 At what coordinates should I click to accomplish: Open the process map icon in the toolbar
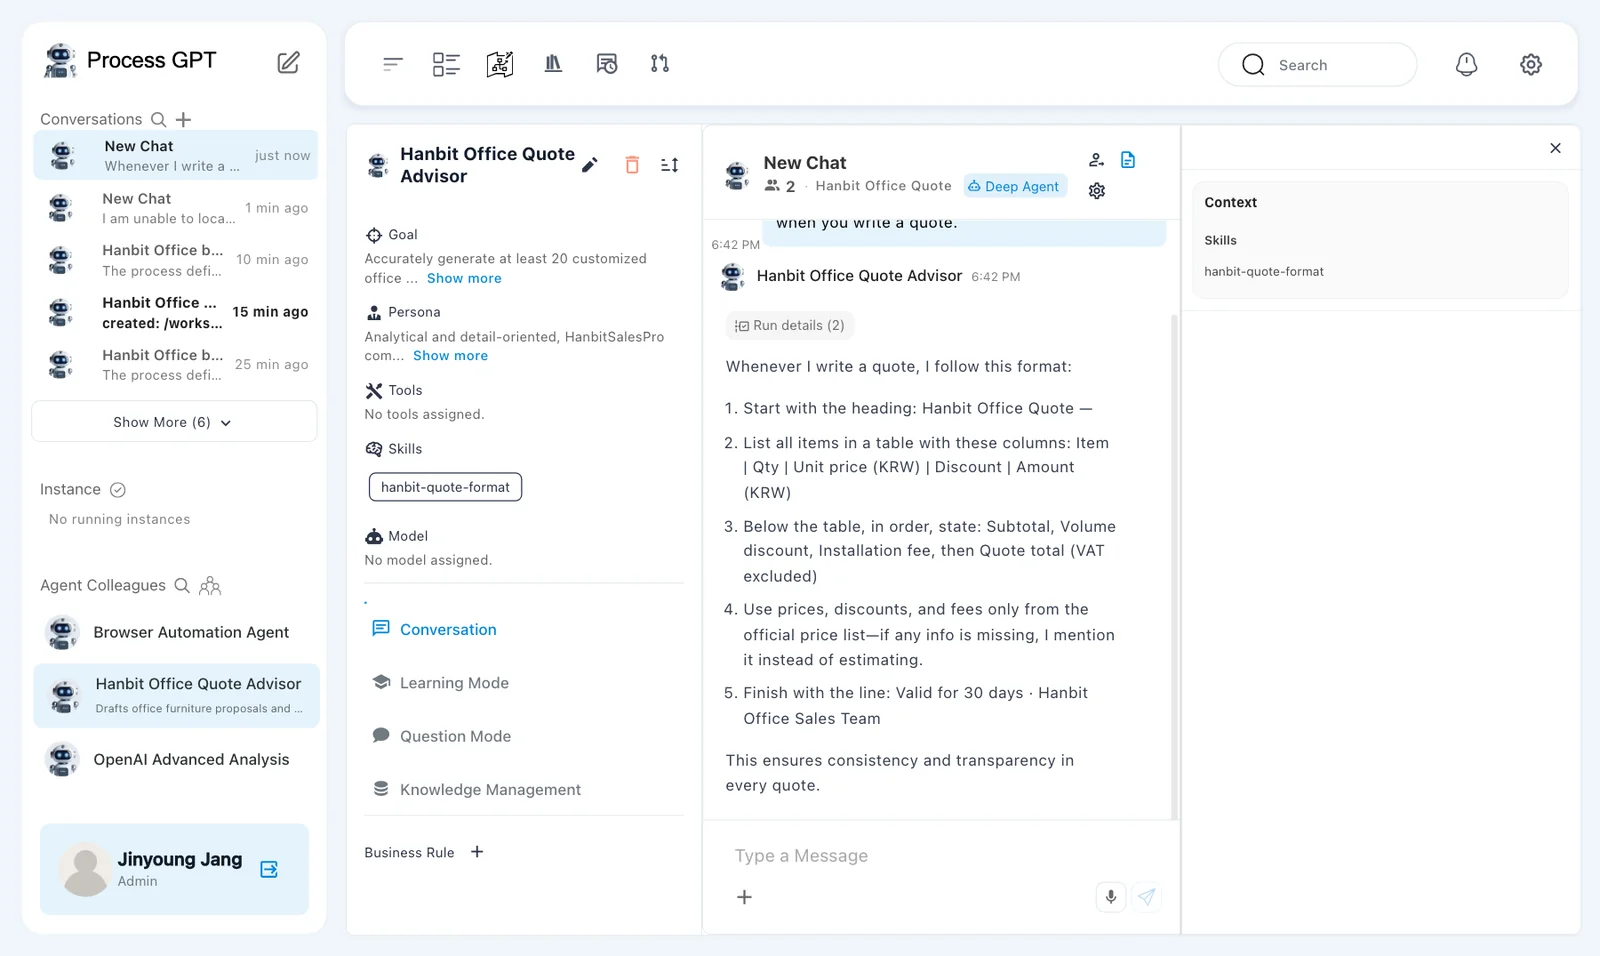pyautogui.click(x=500, y=64)
